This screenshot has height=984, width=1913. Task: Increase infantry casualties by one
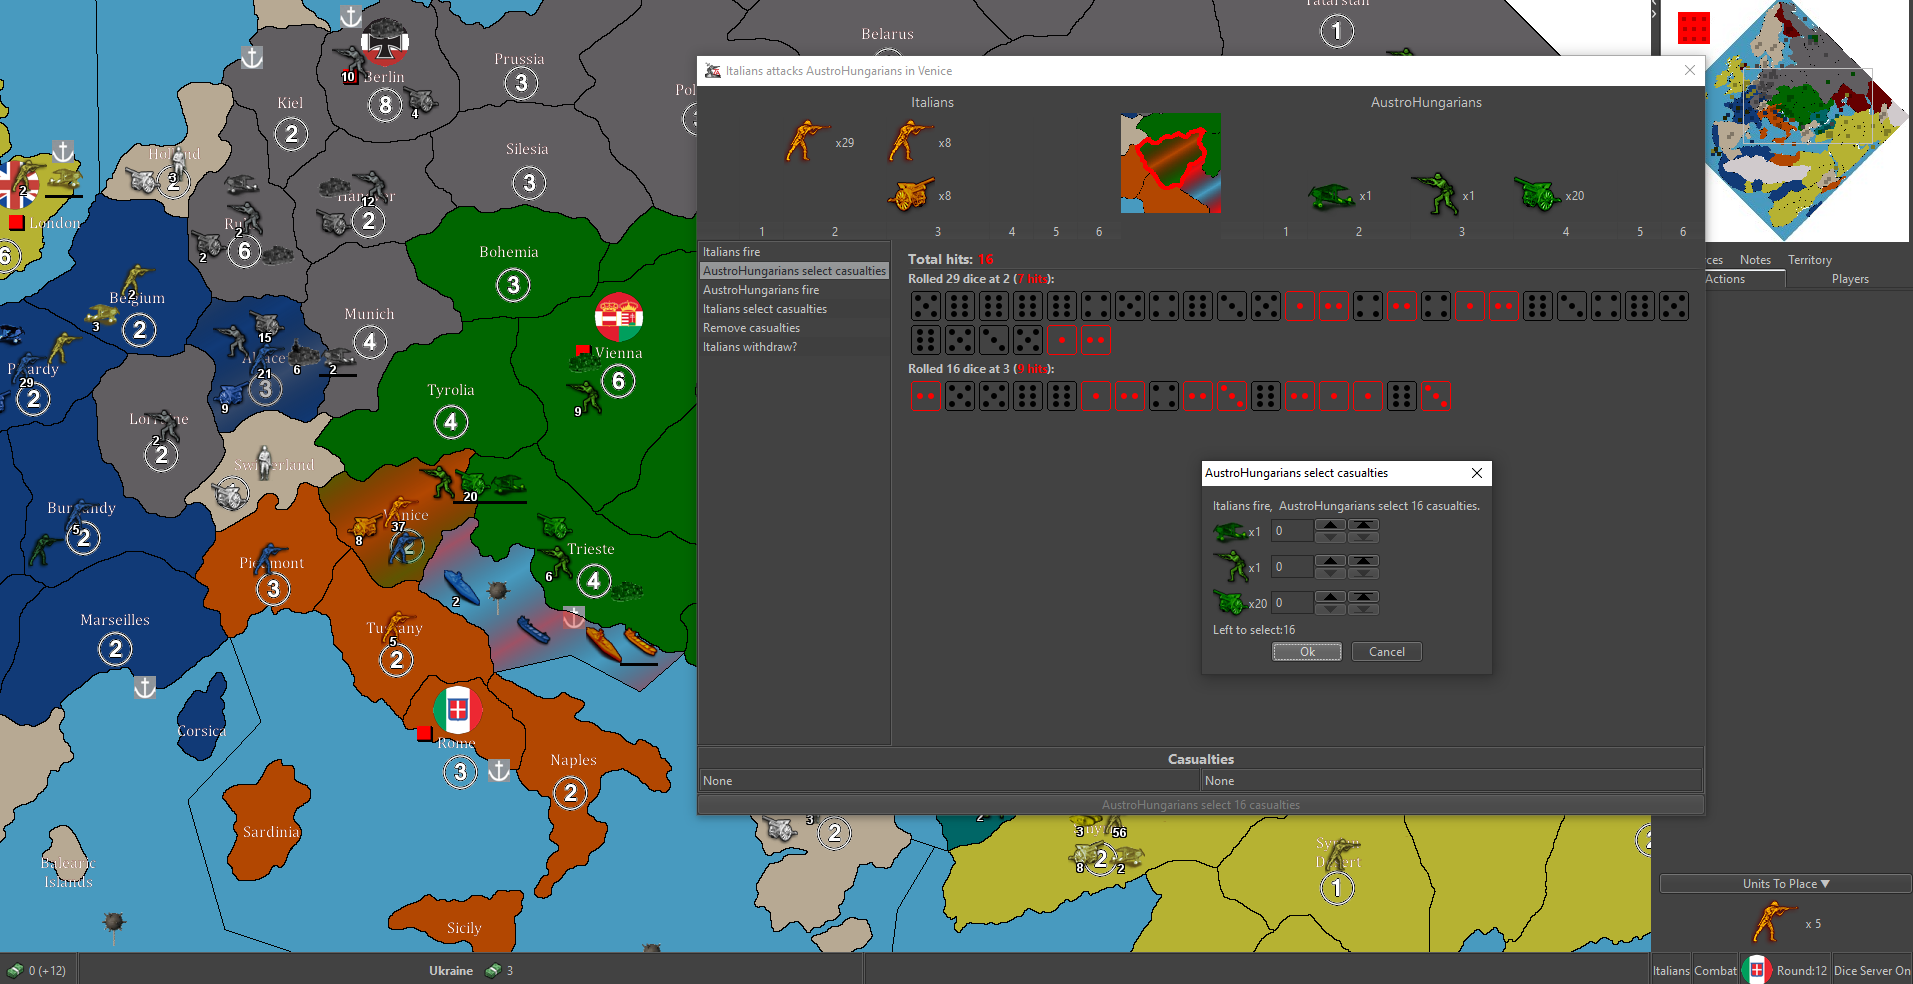pyautogui.click(x=1329, y=561)
